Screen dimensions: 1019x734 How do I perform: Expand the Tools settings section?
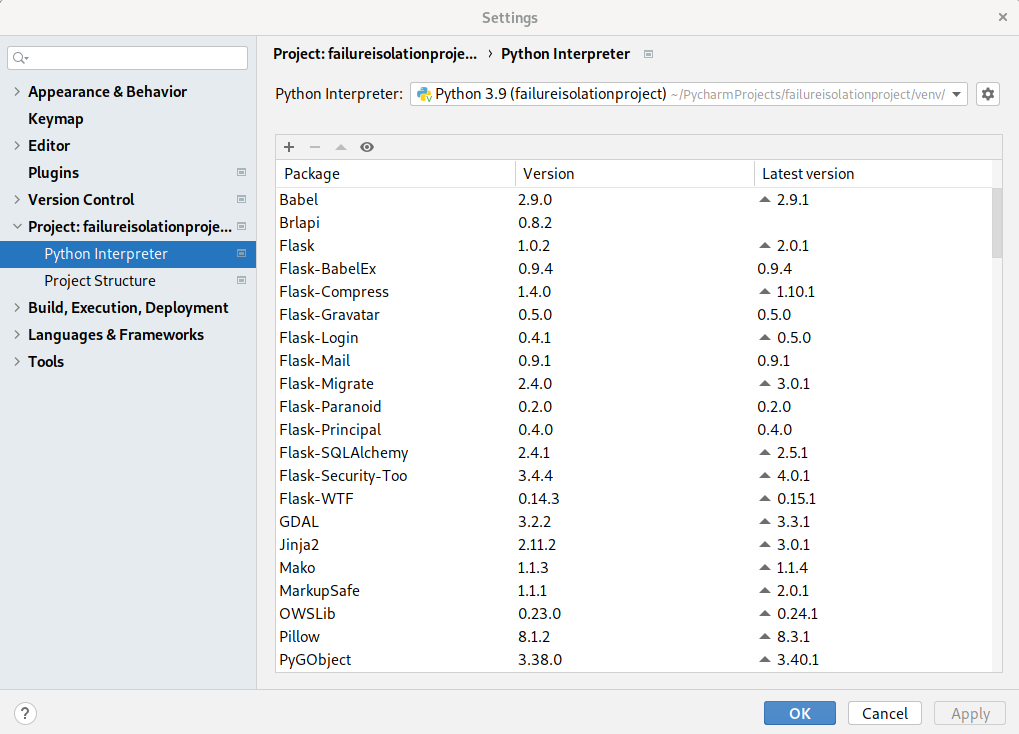tap(17, 361)
